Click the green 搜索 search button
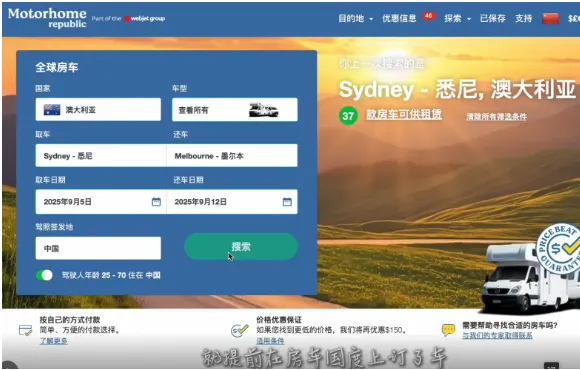Screen dimensions: 580x370 (x=241, y=246)
